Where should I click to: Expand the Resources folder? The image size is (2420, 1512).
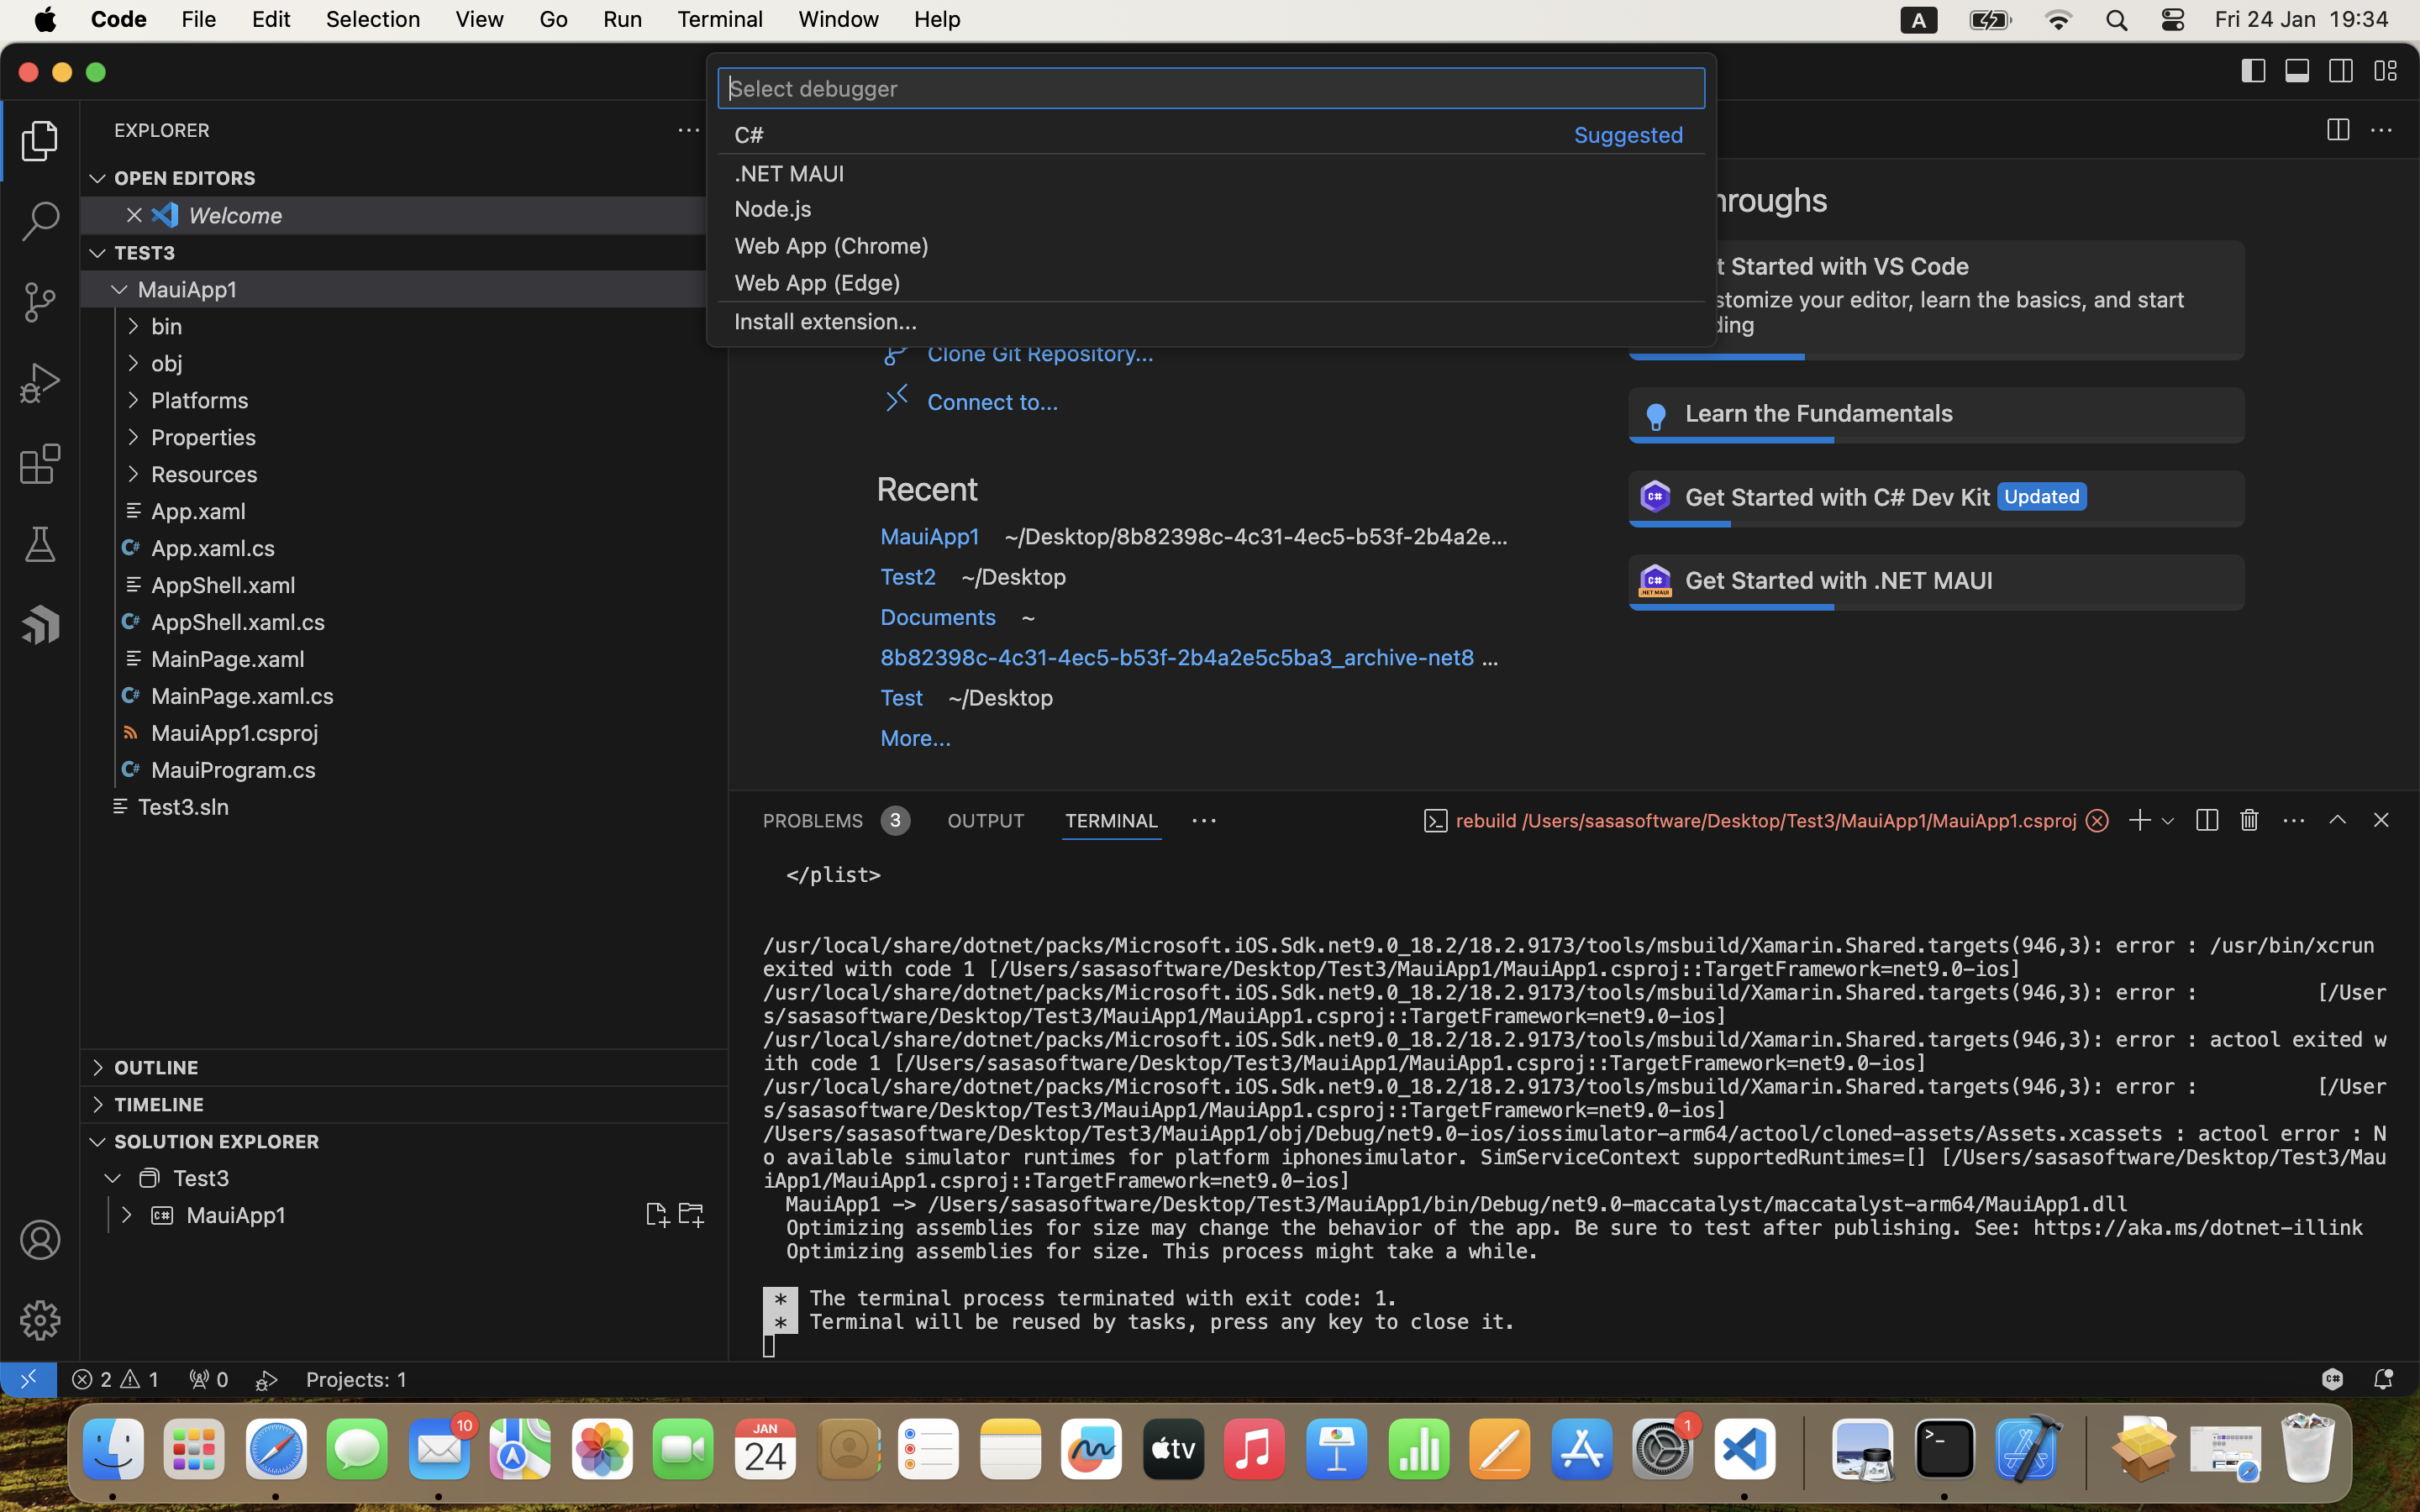(x=133, y=474)
